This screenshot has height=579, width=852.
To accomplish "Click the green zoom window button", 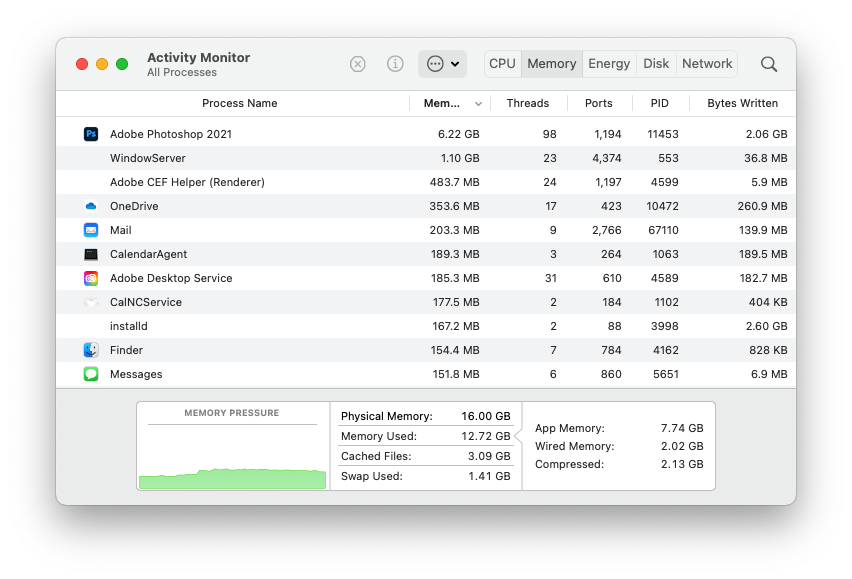I will coord(122,64).
